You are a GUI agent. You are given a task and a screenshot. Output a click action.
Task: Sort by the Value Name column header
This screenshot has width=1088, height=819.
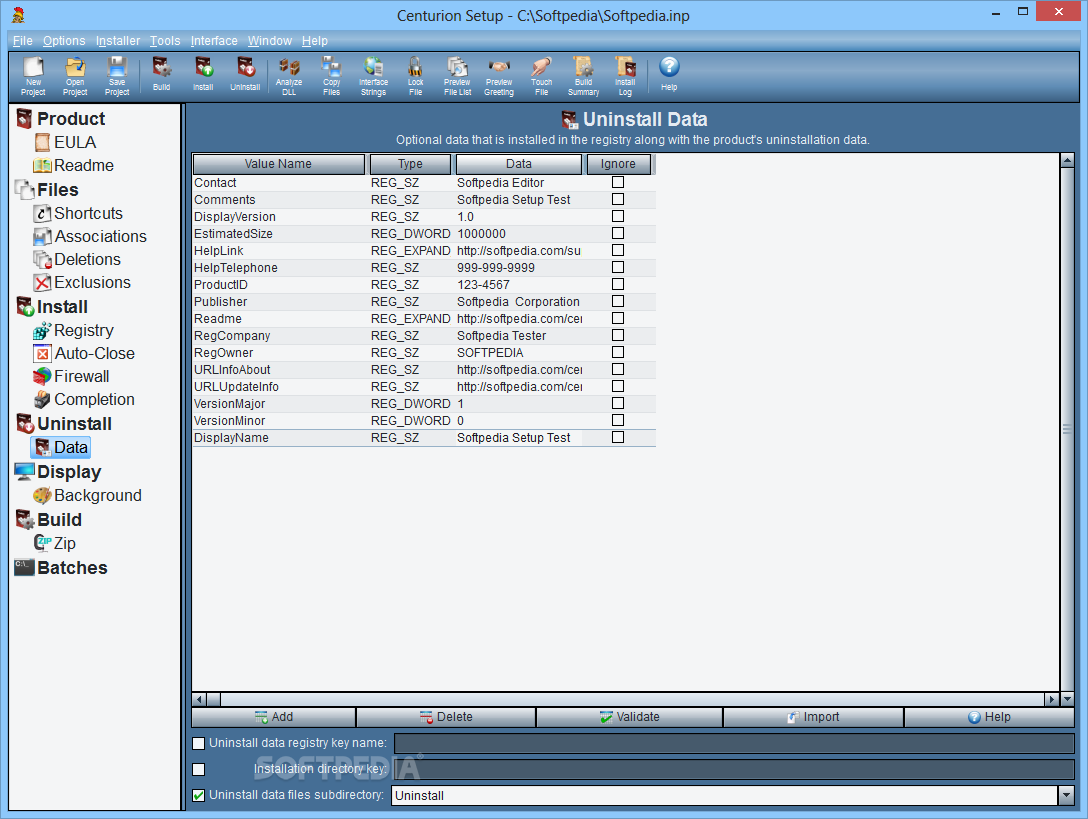pyautogui.click(x=278, y=164)
